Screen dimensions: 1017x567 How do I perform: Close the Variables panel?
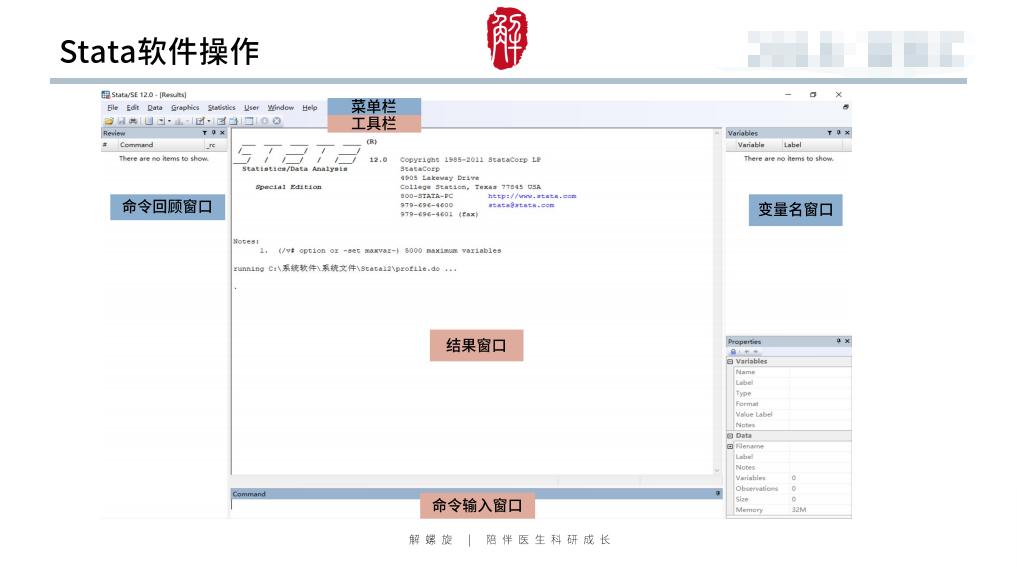tap(847, 133)
